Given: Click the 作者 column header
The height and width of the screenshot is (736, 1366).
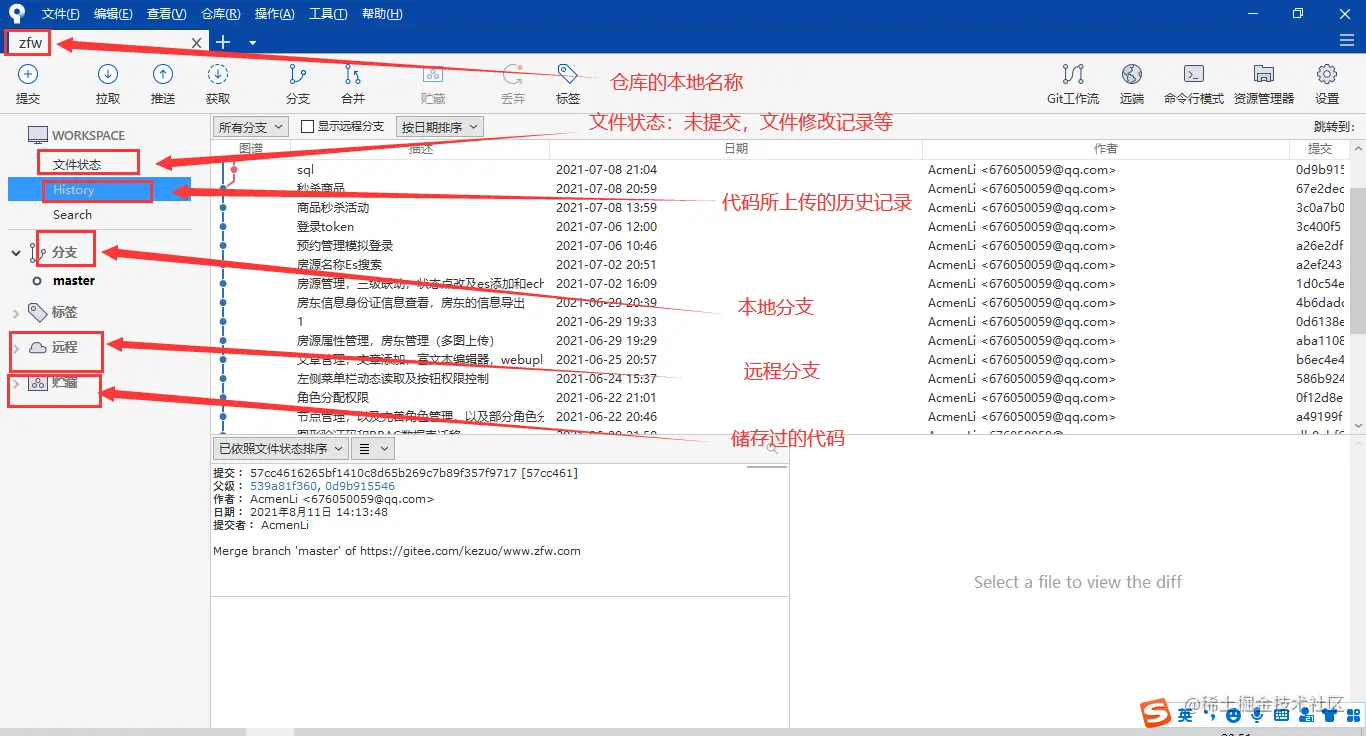Looking at the screenshot, I should [1106, 148].
